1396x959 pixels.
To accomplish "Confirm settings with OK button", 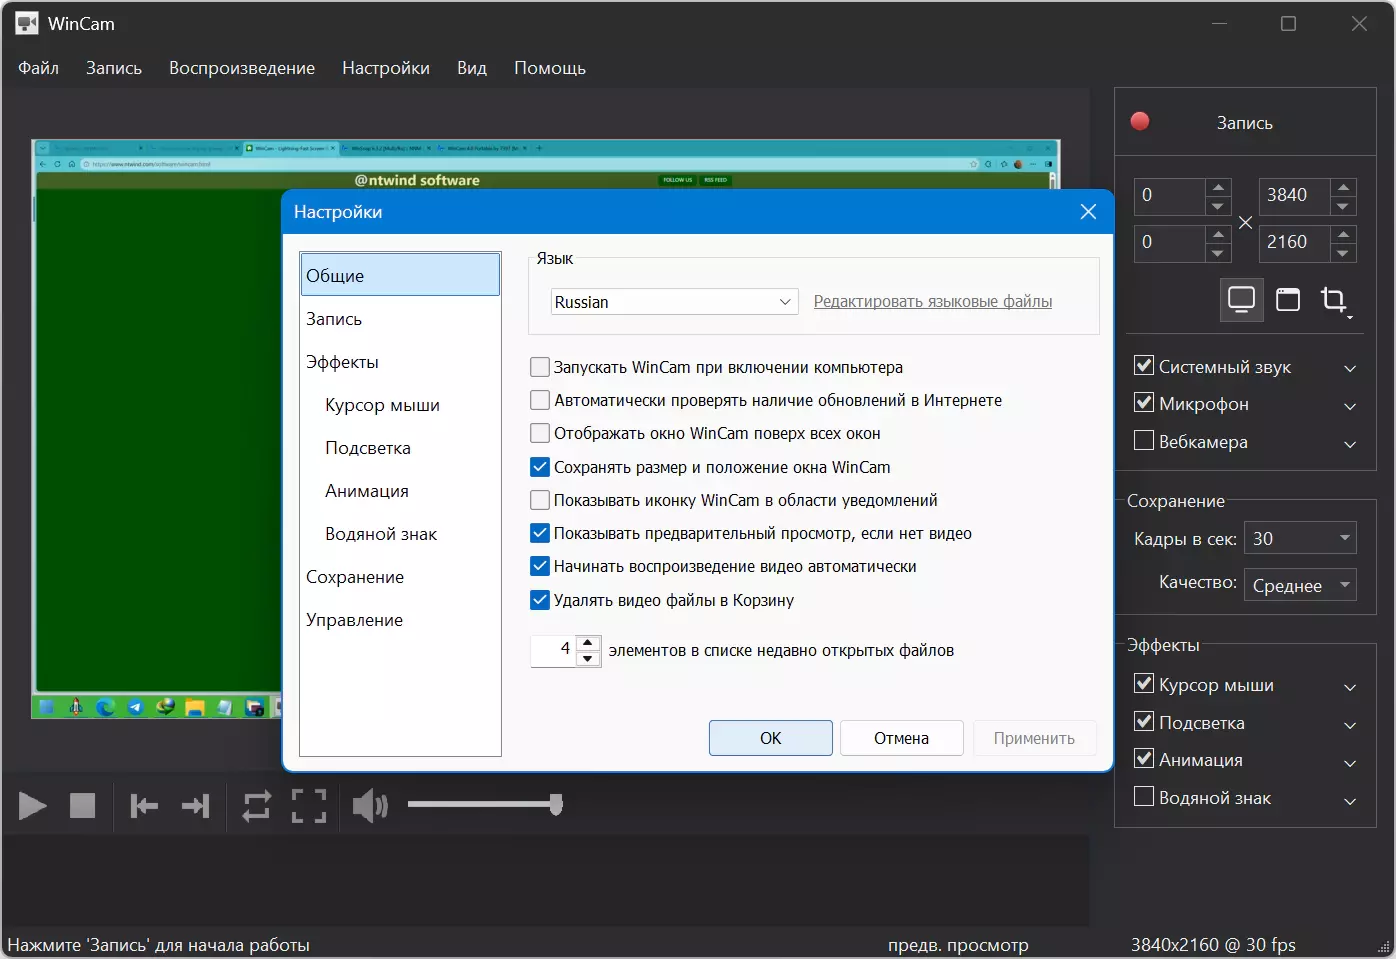I will 771,738.
